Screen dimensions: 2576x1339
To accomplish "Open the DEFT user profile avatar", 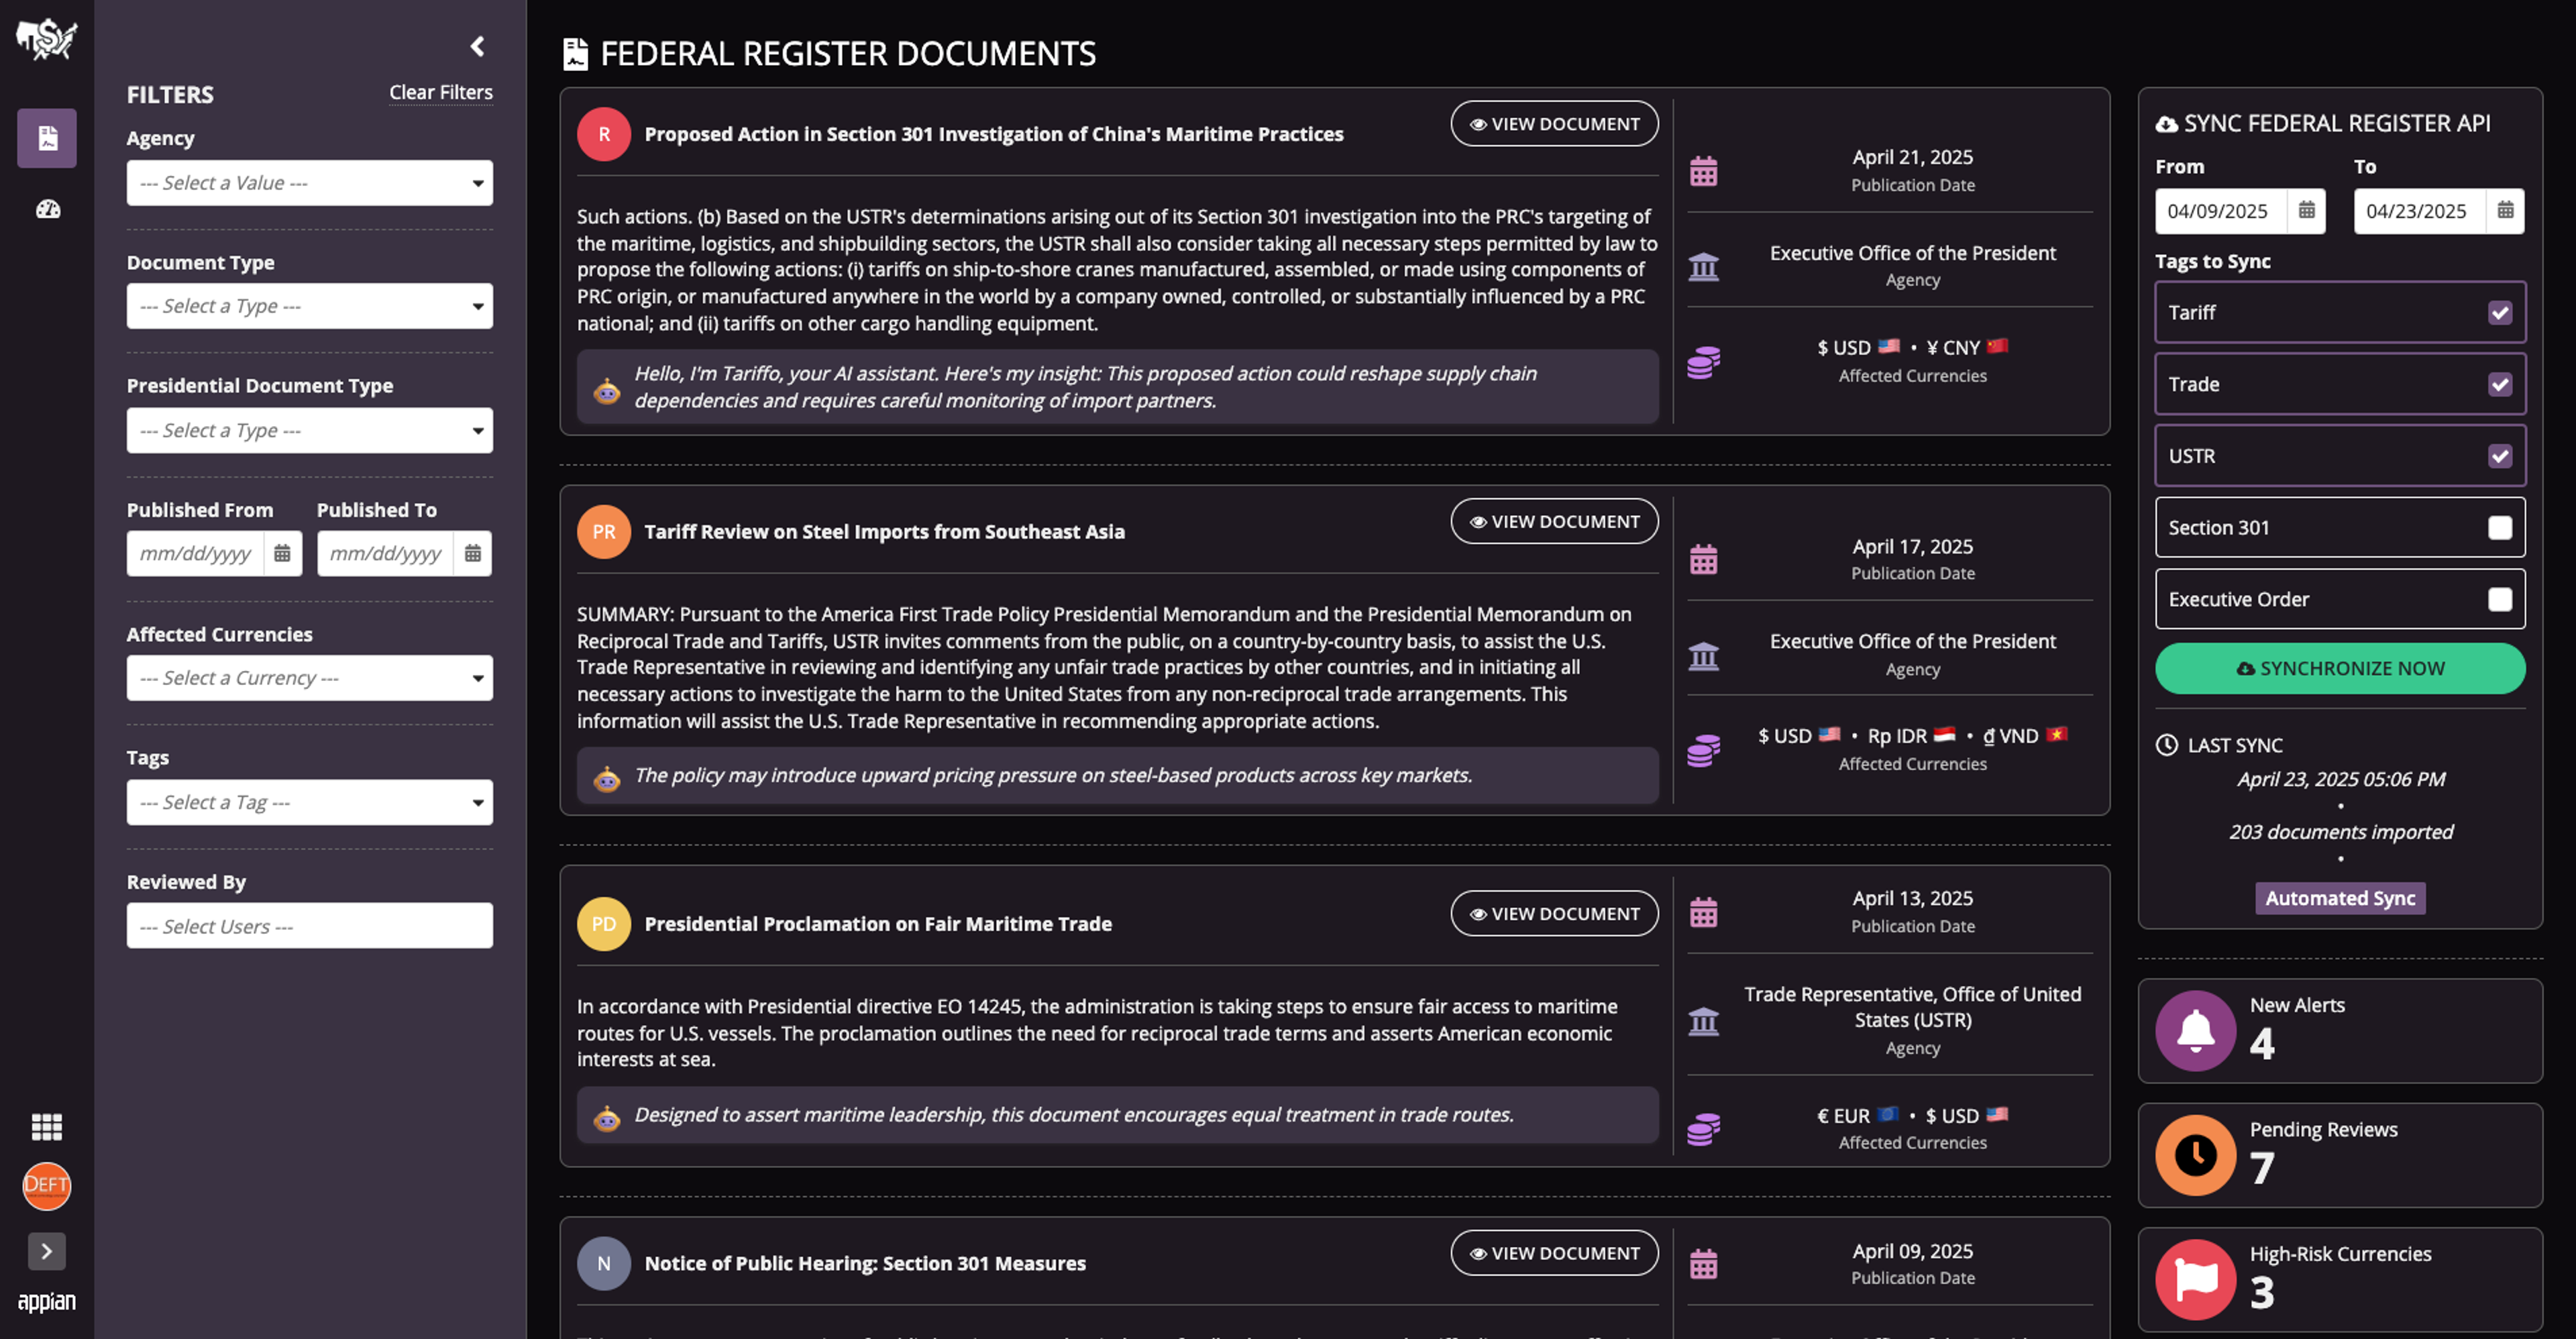I will pos(47,1186).
